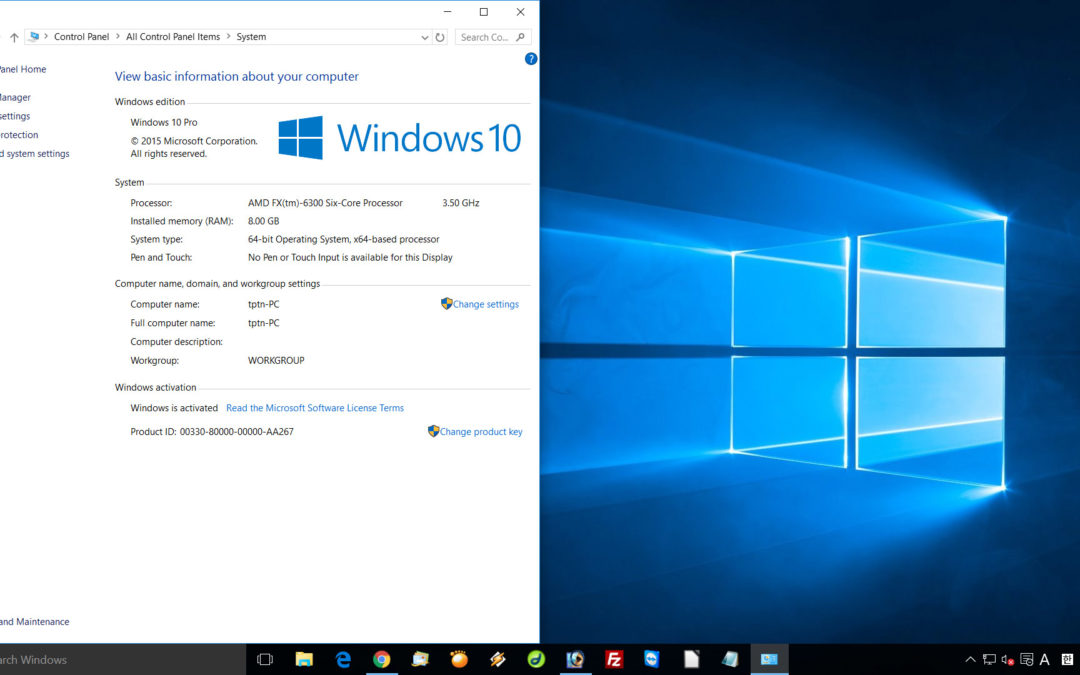The image size is (1080, 675).
Task: Select the processor name text
Action: click(325, 202)
